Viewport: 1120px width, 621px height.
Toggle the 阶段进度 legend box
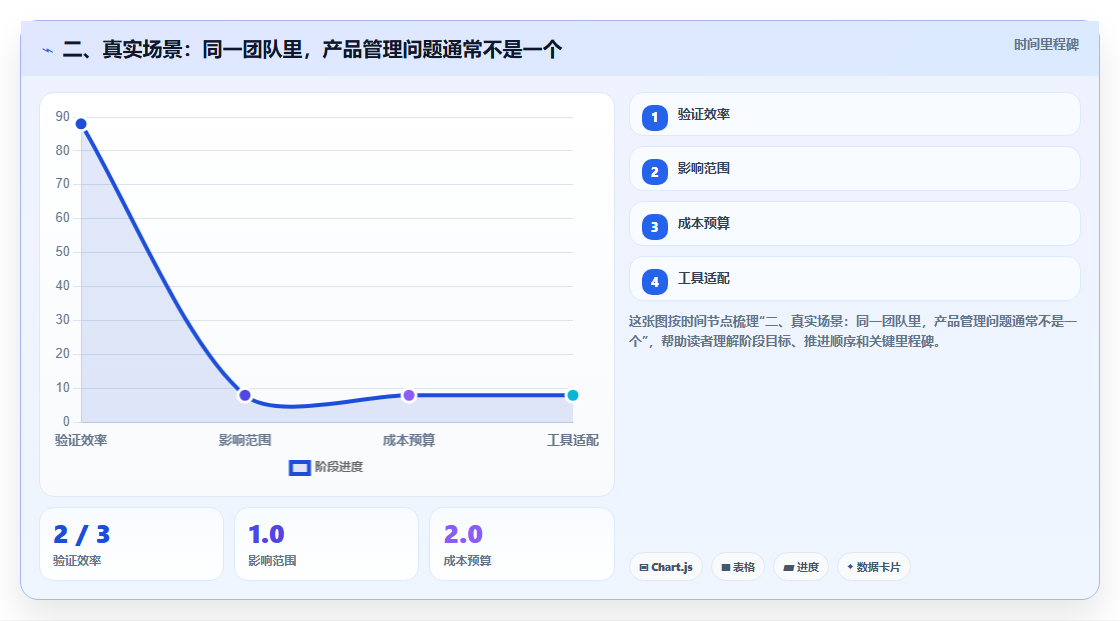299,468
